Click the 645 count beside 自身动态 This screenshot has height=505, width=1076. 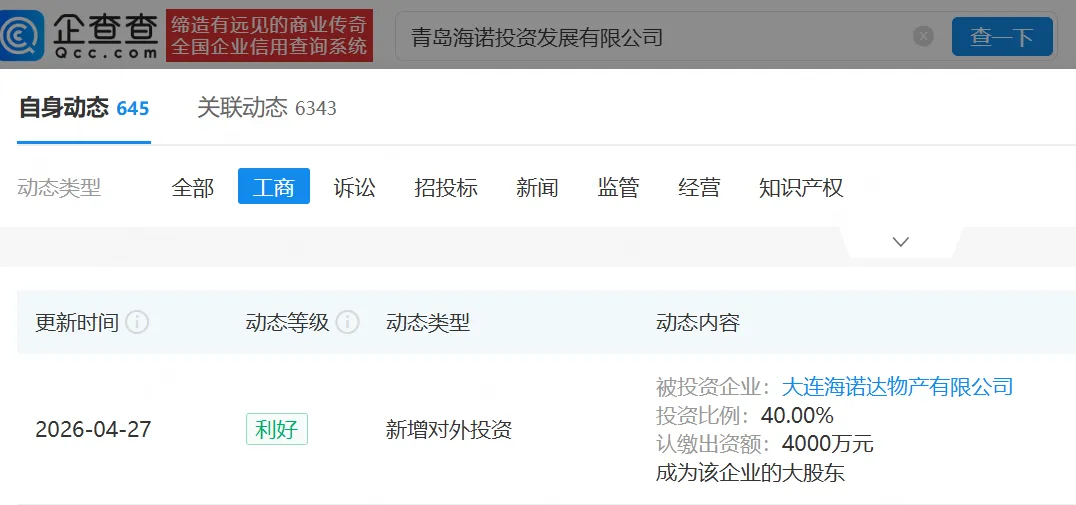click(133, 108)
